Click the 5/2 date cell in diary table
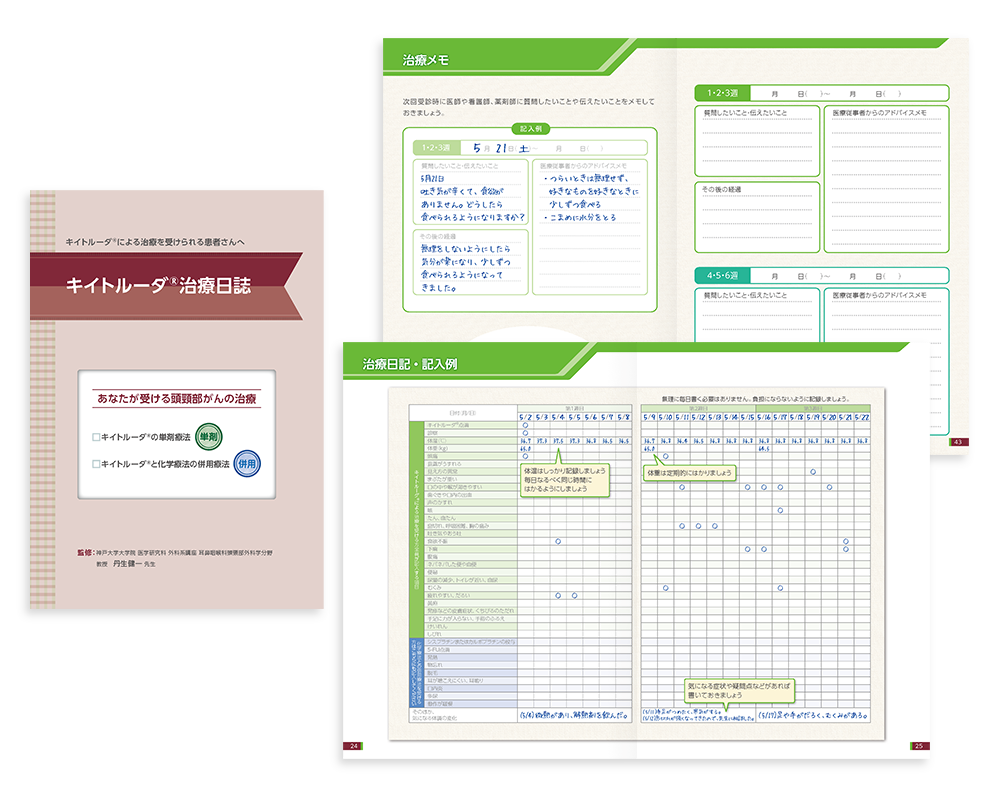This screenshot has height=800, width=1000. click(x=526, y=417)
